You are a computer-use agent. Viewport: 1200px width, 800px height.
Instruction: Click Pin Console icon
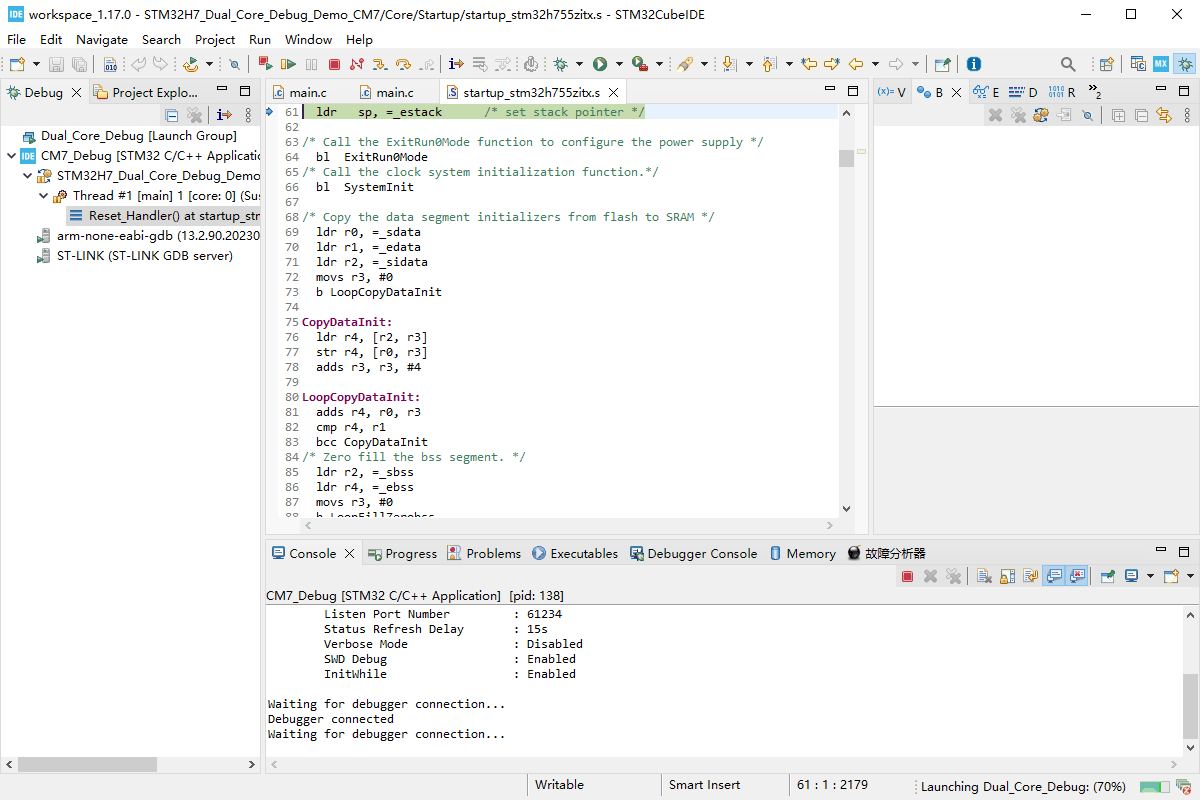[1107, 576]
